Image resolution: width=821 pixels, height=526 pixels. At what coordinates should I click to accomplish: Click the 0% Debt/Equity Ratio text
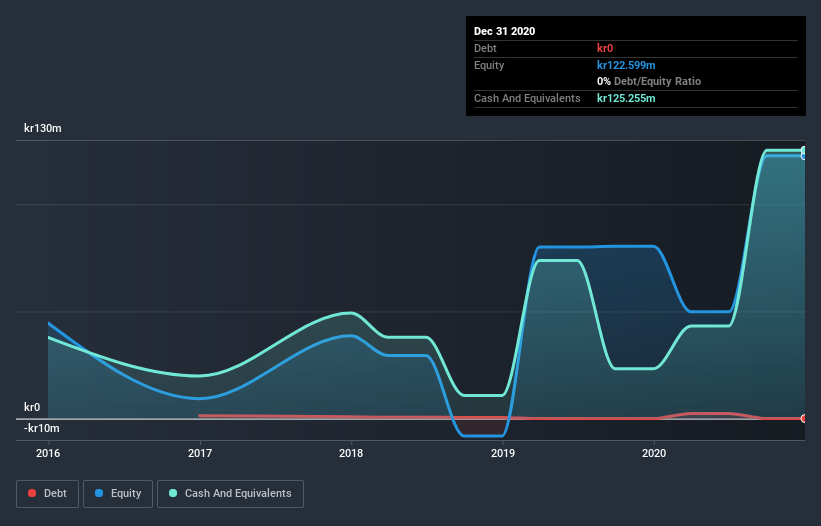pyautogui.click(x=649, y=82)
